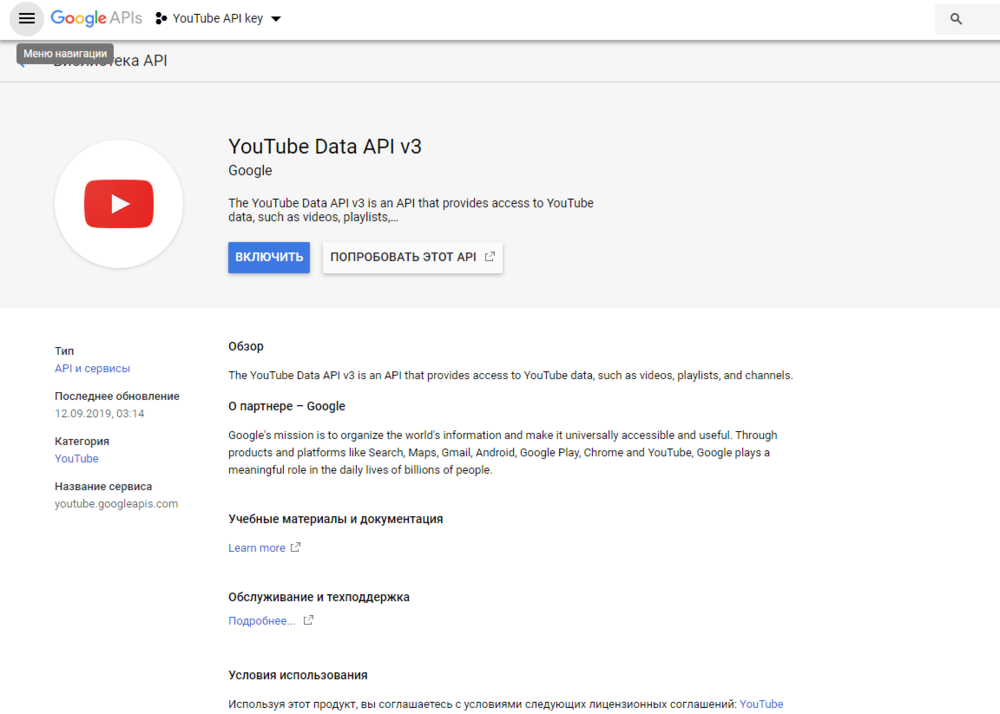The width and height of the screenshot is (1000, 714).
Task: Click the search magnifier icon
Action: pos(956,19)
